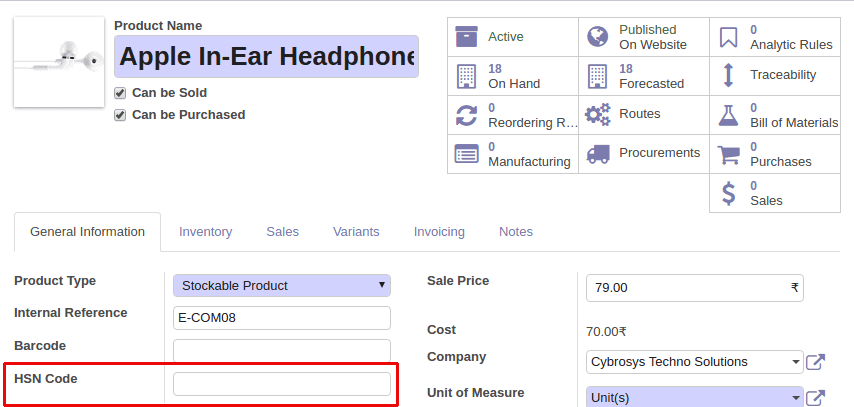This screenshot has width=854, height=407.
Task: Toggle the Can be Sold checkbox
Action: click(x=120, y=93)
